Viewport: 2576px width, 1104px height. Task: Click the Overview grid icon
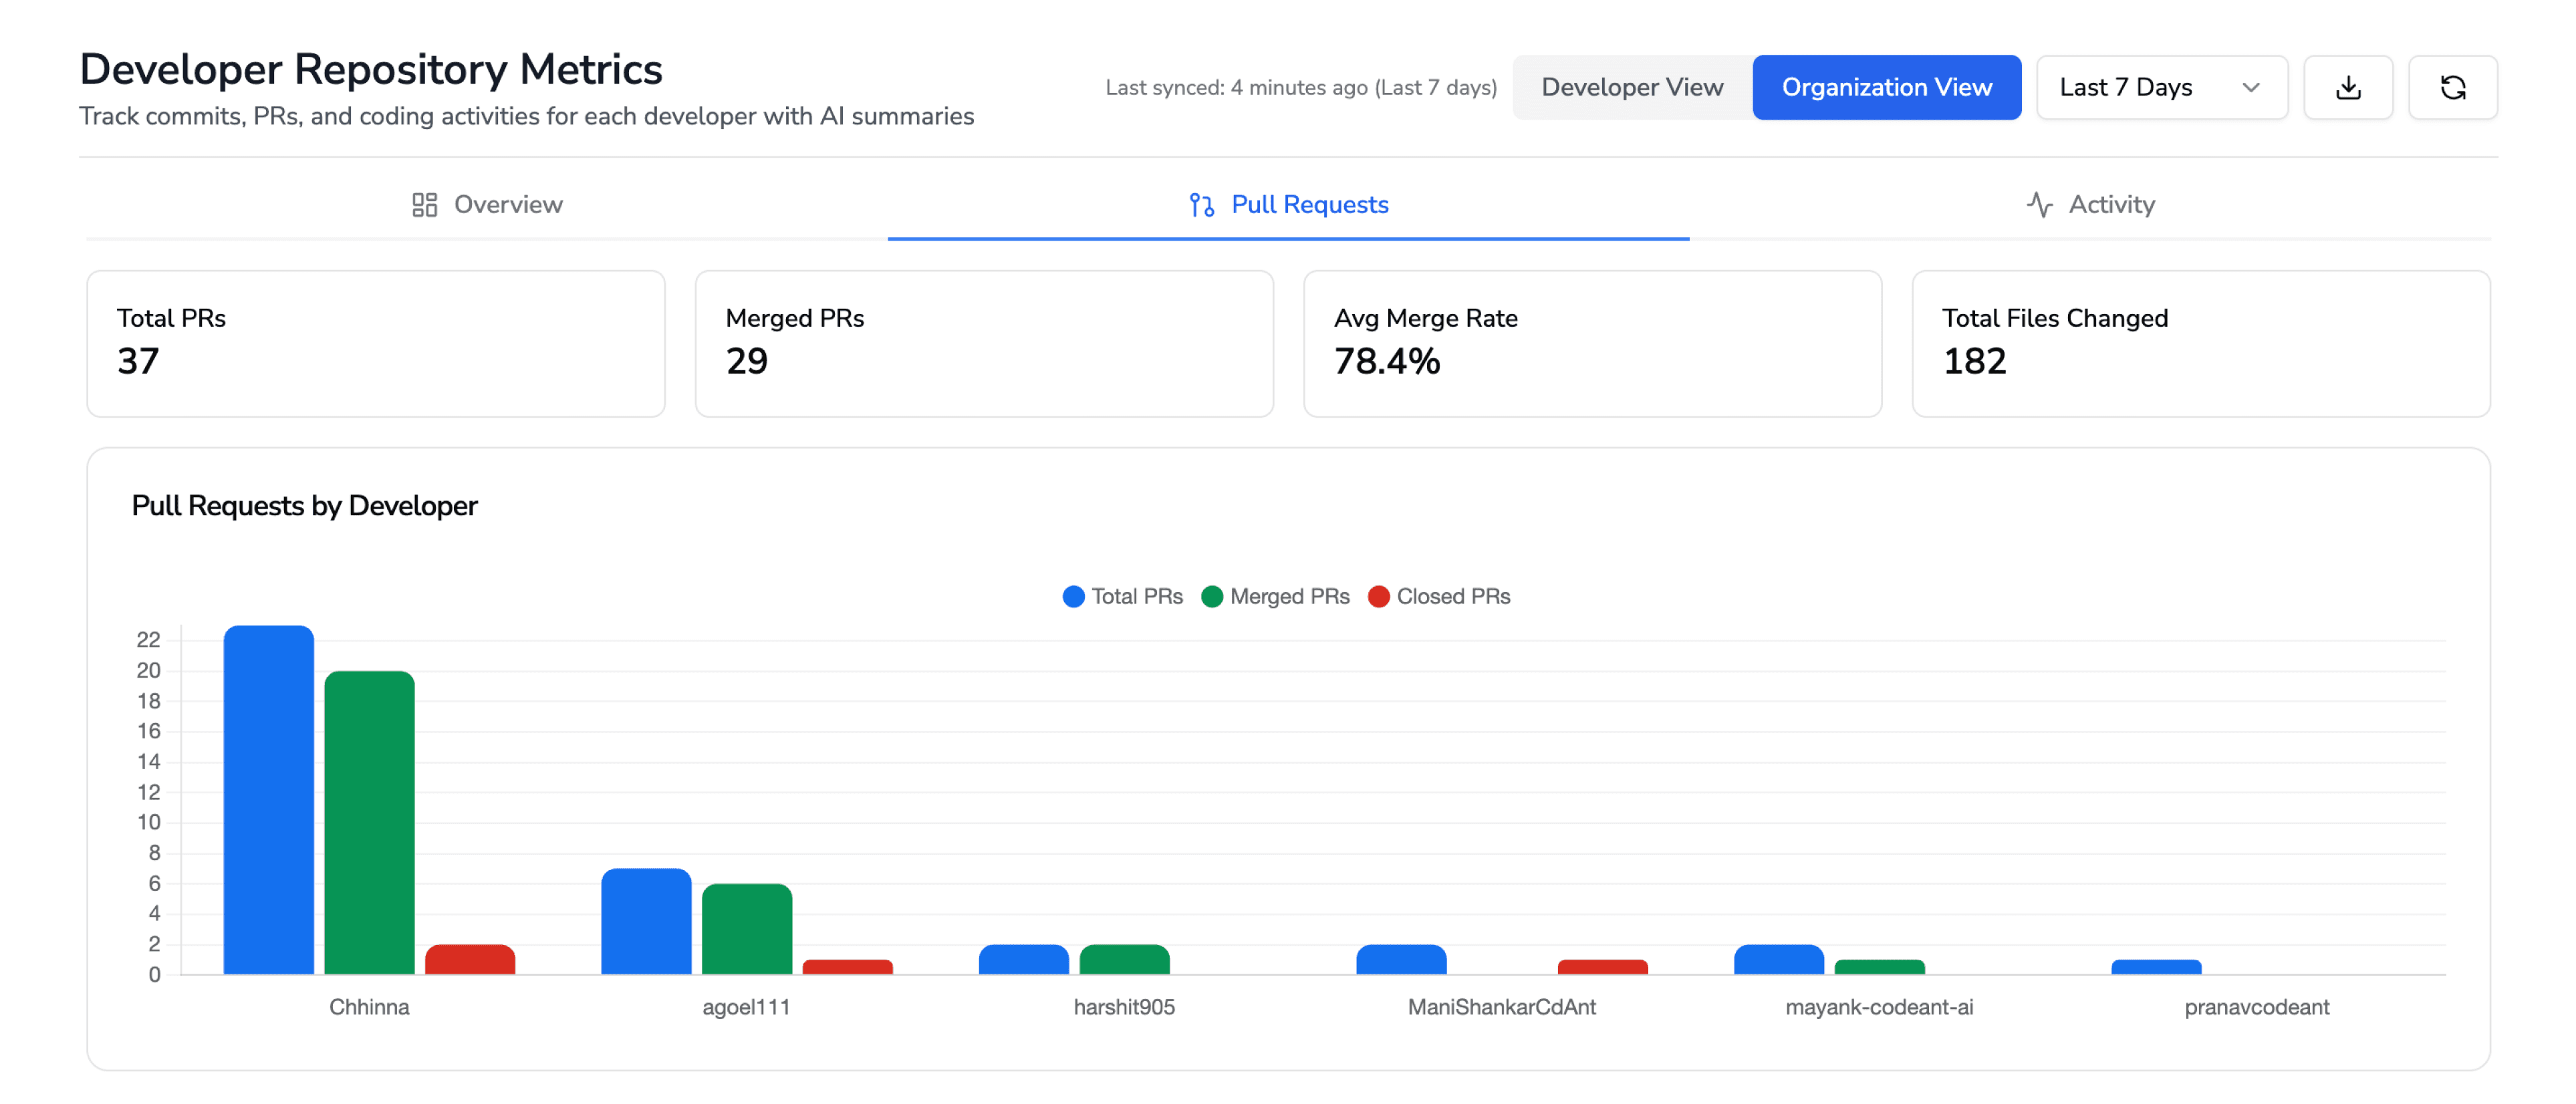coord(424,204)
